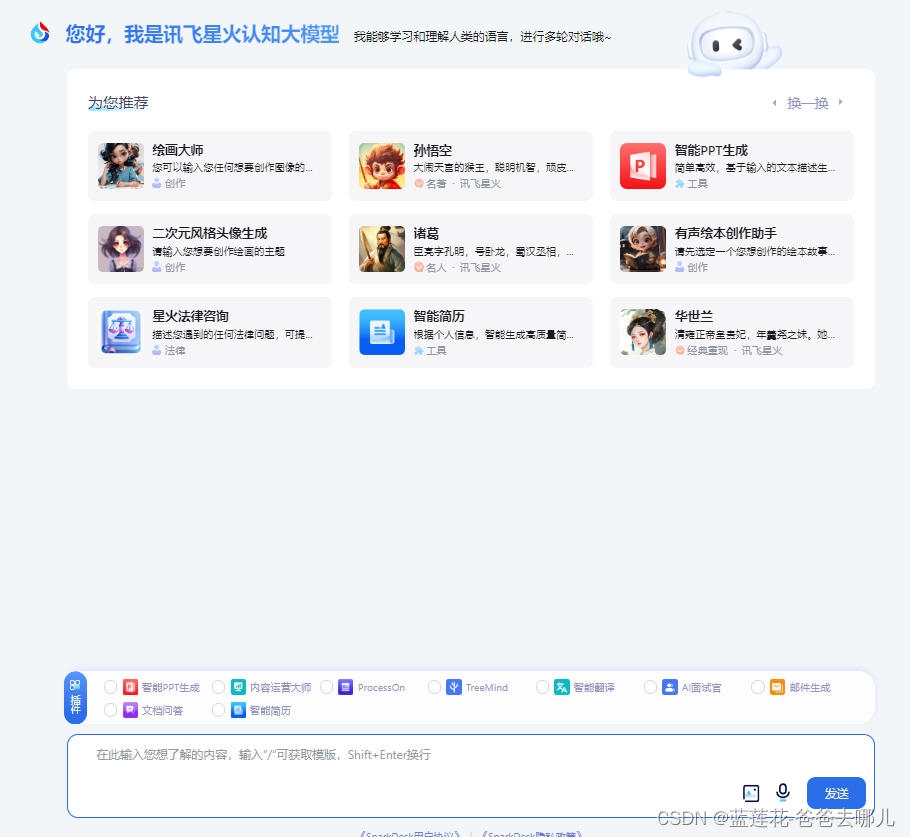Image resolution: width=910 pixels, height=837 pixels.
Task: Click the robot mascot image
Action: click(734, 44)
